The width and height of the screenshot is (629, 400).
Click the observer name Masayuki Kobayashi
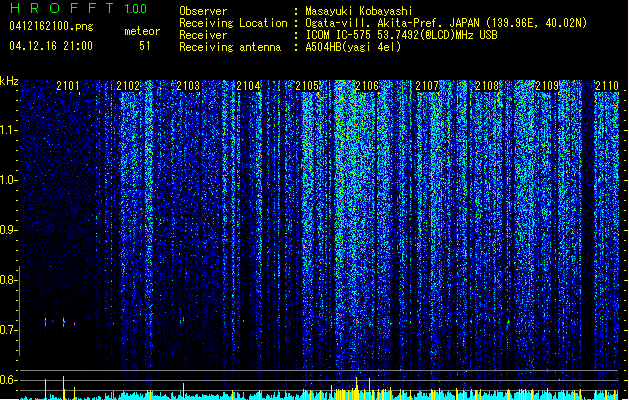(x=359, y=11)
